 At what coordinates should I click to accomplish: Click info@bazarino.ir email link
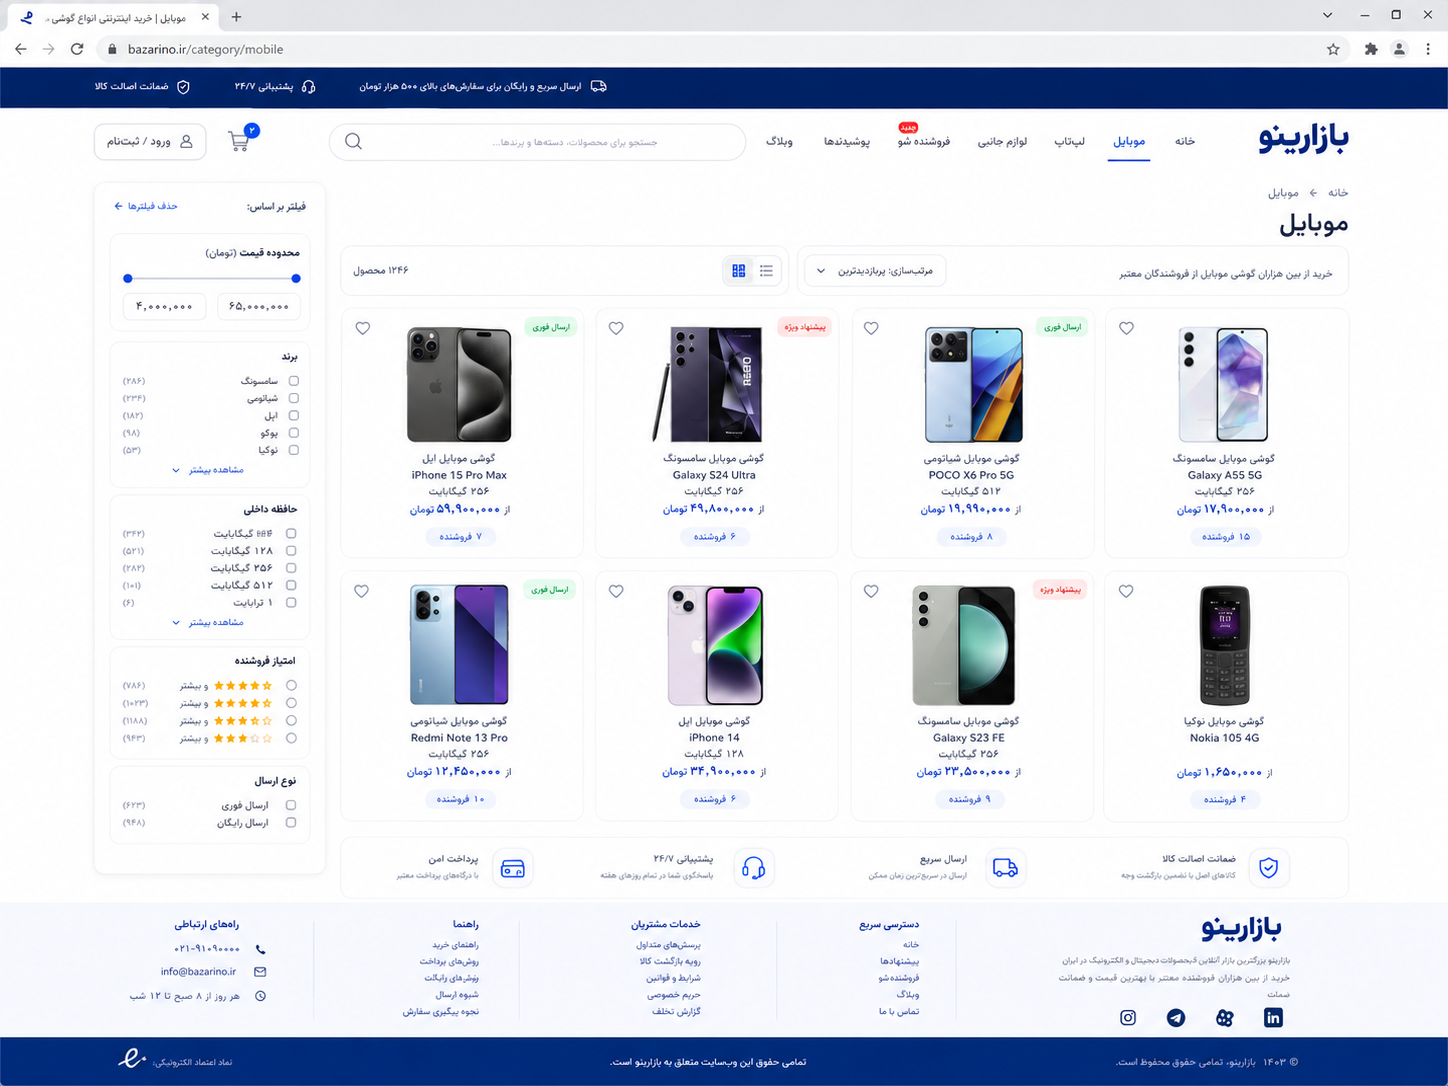coord(199,972)
